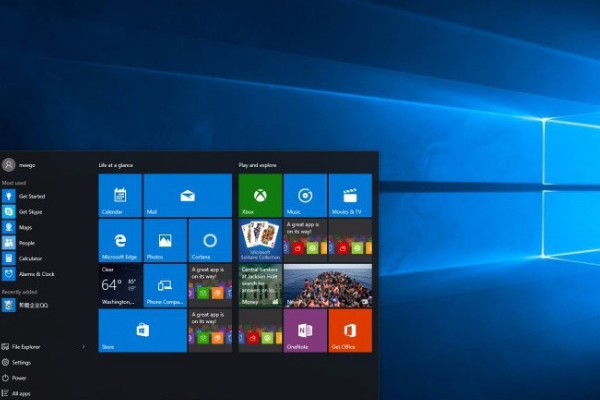Open Microsoft Solitaire Collection tile
Viewport: 600px width, 400px height.
[x=260, y=240]
